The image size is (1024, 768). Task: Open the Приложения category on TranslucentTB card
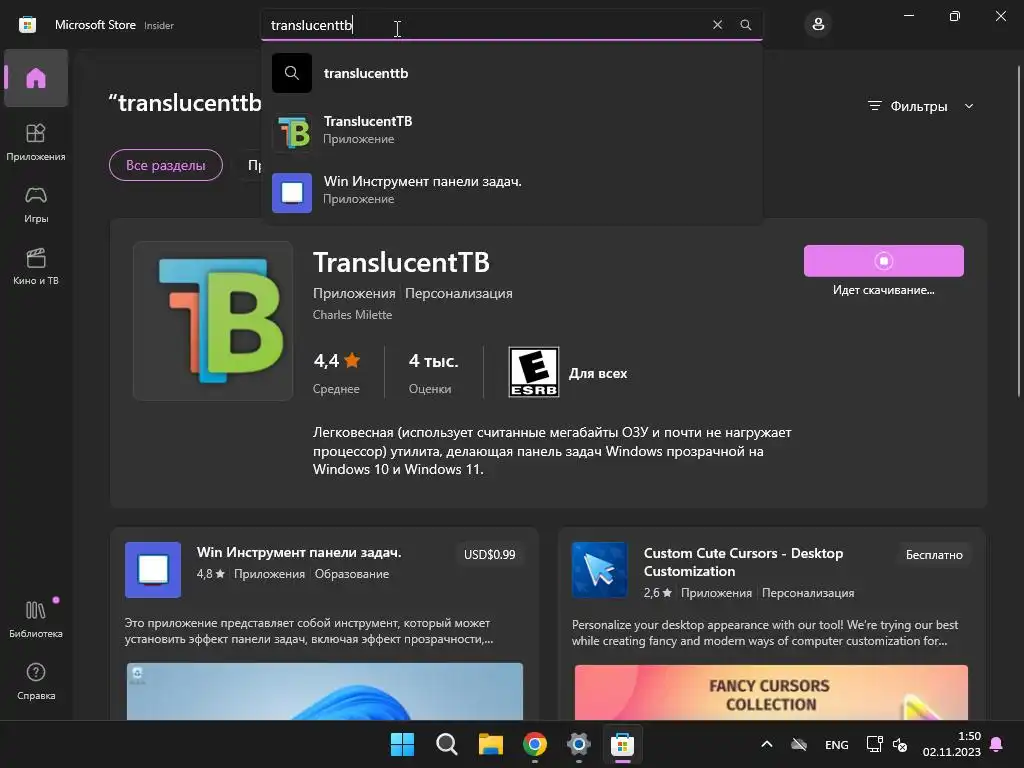(354, 293)
